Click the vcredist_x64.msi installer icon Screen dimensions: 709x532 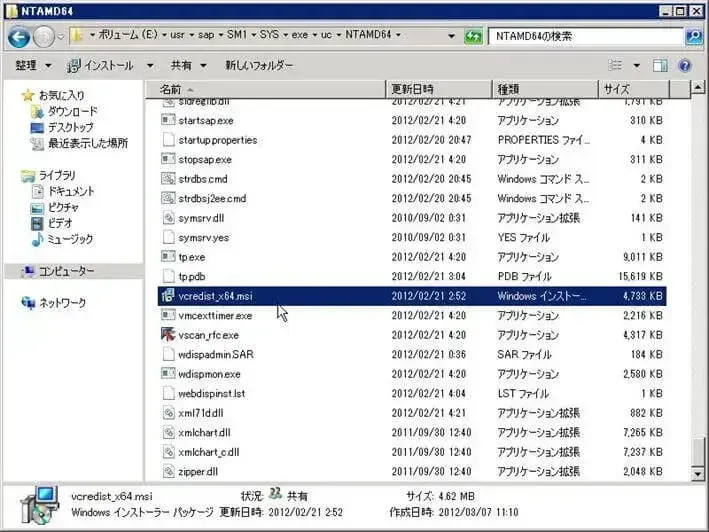click(x=168, y=296)
